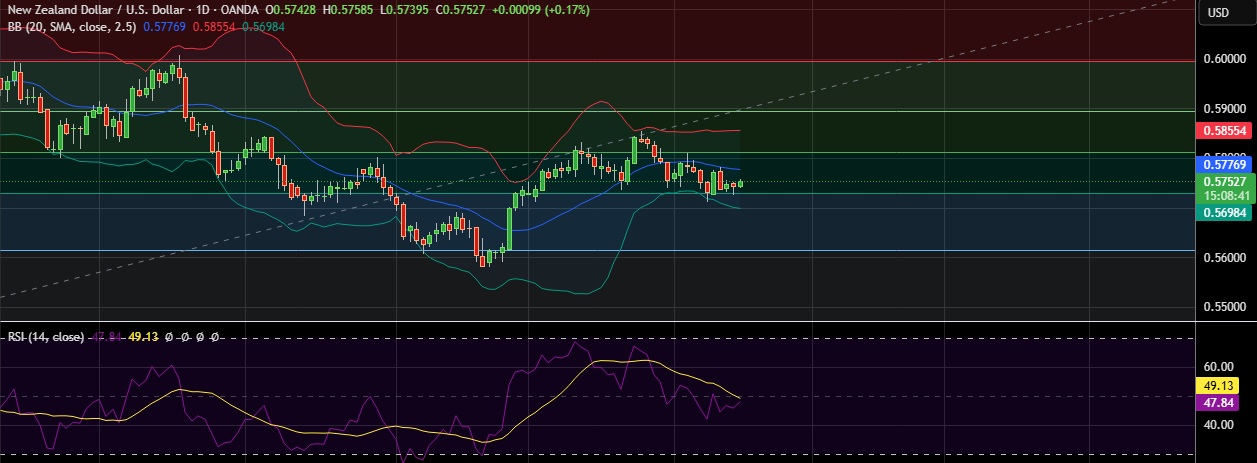1257x463 pixels.
Task: Click the blue 0.57769 basis price label
Action: (1222, 164)
